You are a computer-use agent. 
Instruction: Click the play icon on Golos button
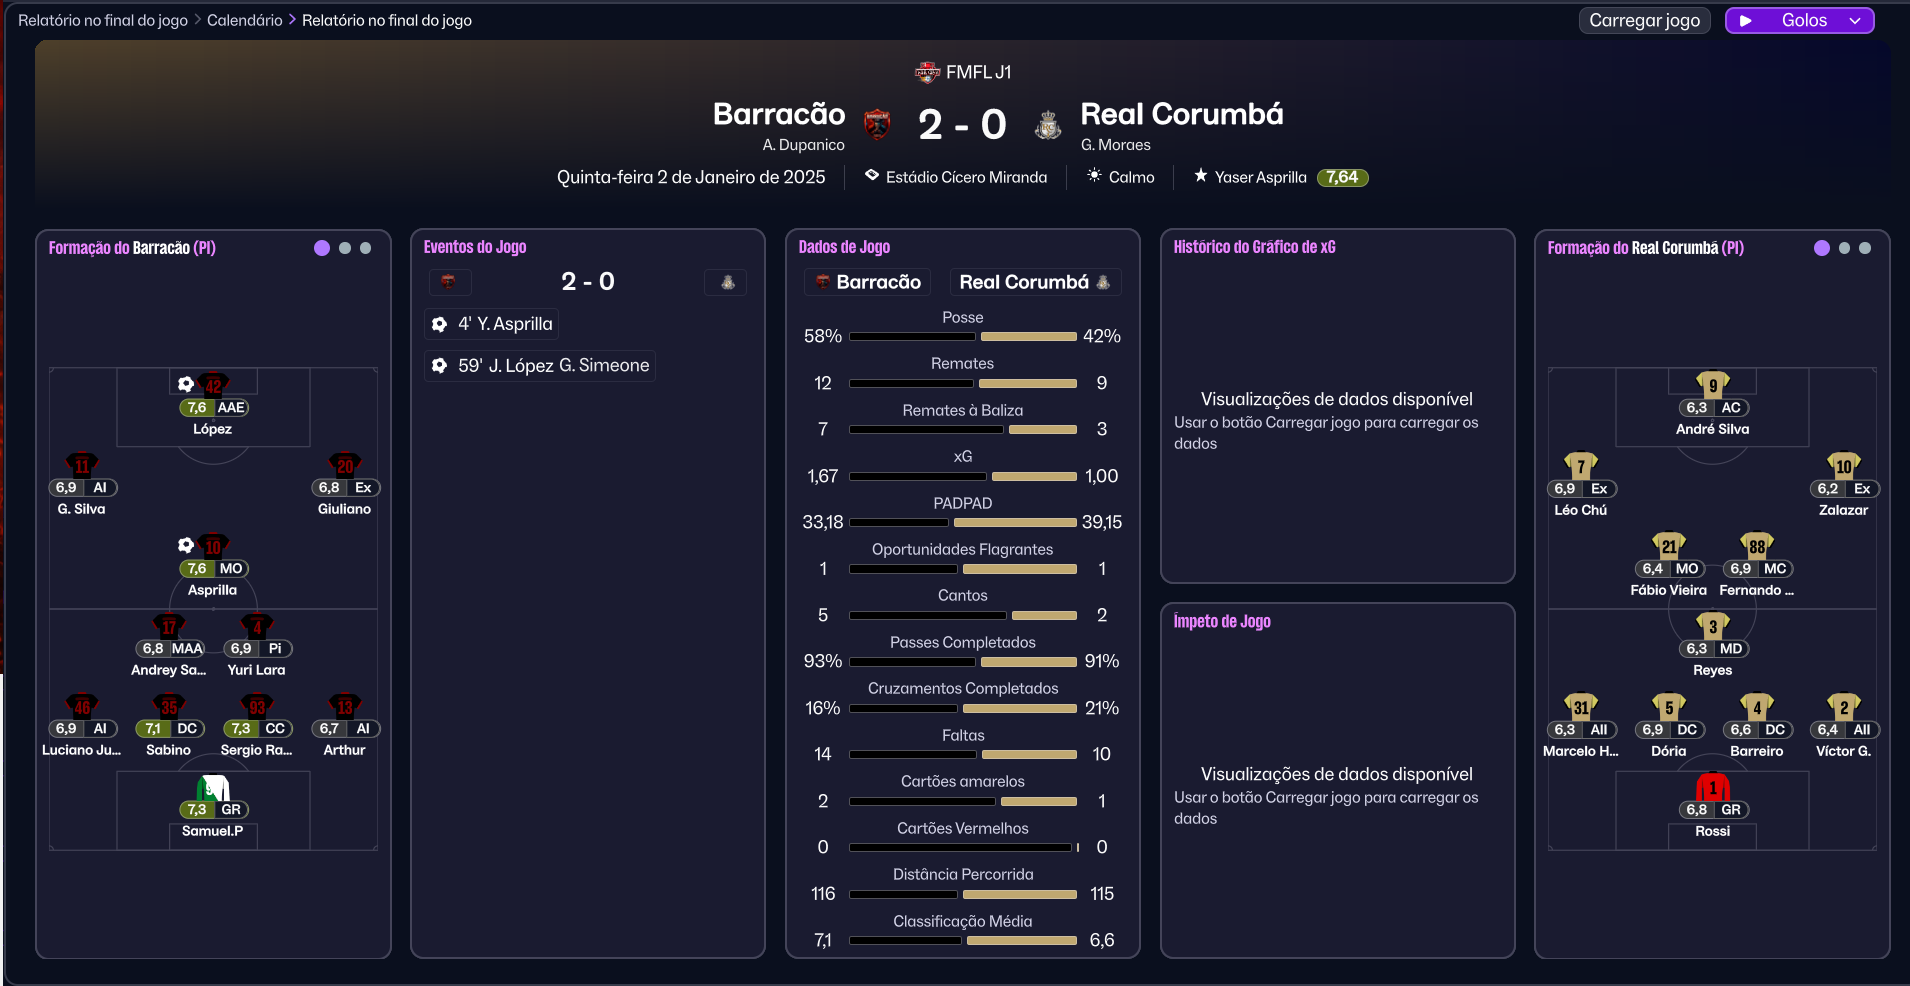pyautogui.click(x=1746, y=21)
